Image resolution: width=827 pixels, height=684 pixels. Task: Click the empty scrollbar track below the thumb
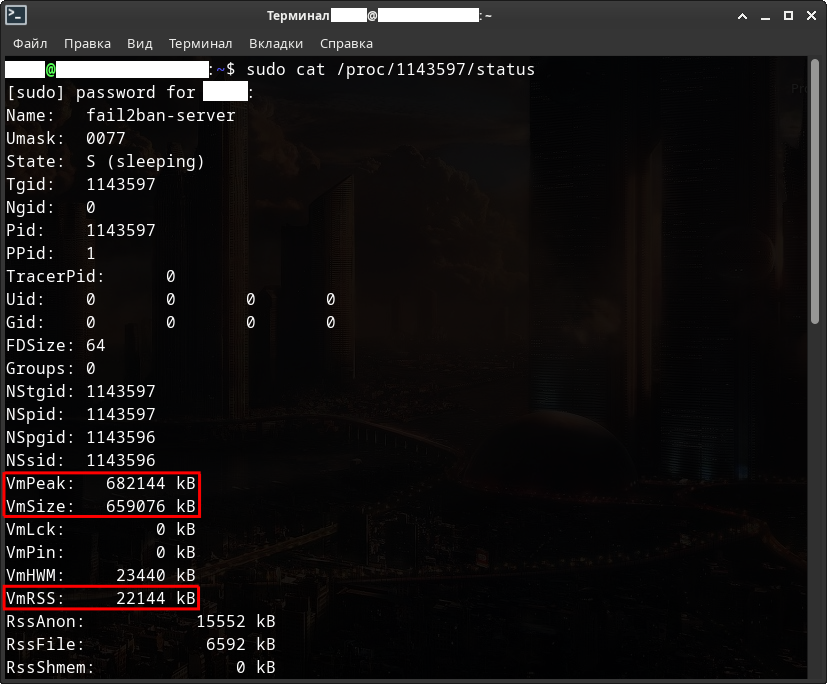click(x=818, y=500)
